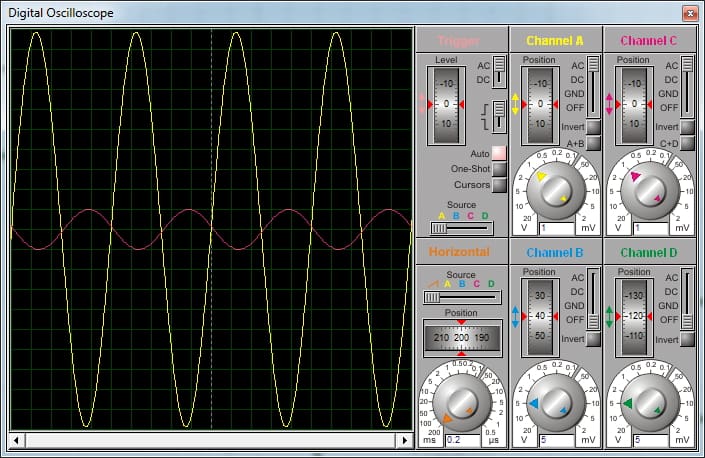Image resolution: width=705 pixels, height=458 pixels.
Task: Click the trigger AC/DC coupling switch
Action: click(499, 72)
